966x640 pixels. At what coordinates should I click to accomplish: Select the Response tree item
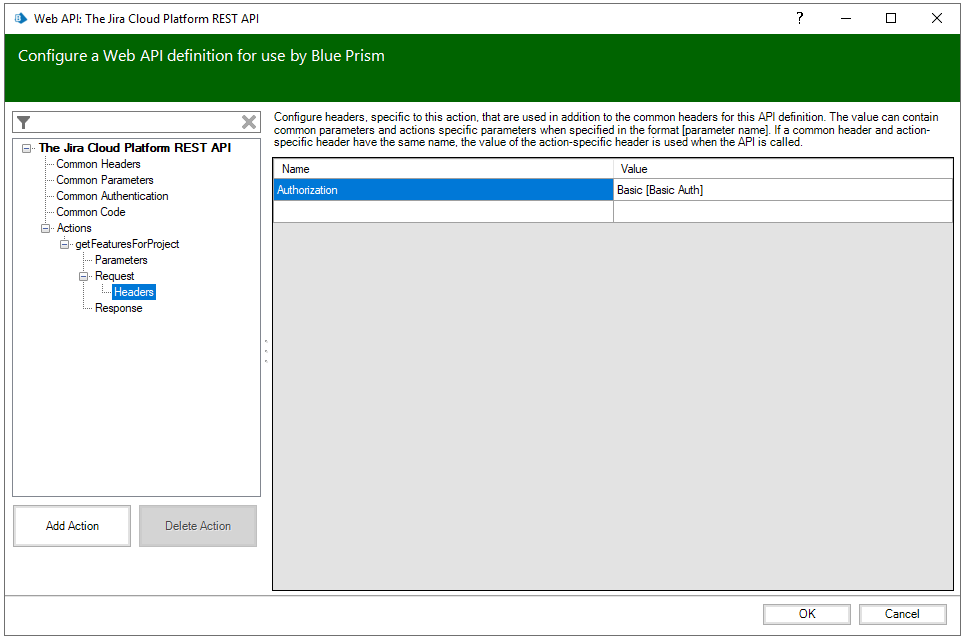click(118, 308)
